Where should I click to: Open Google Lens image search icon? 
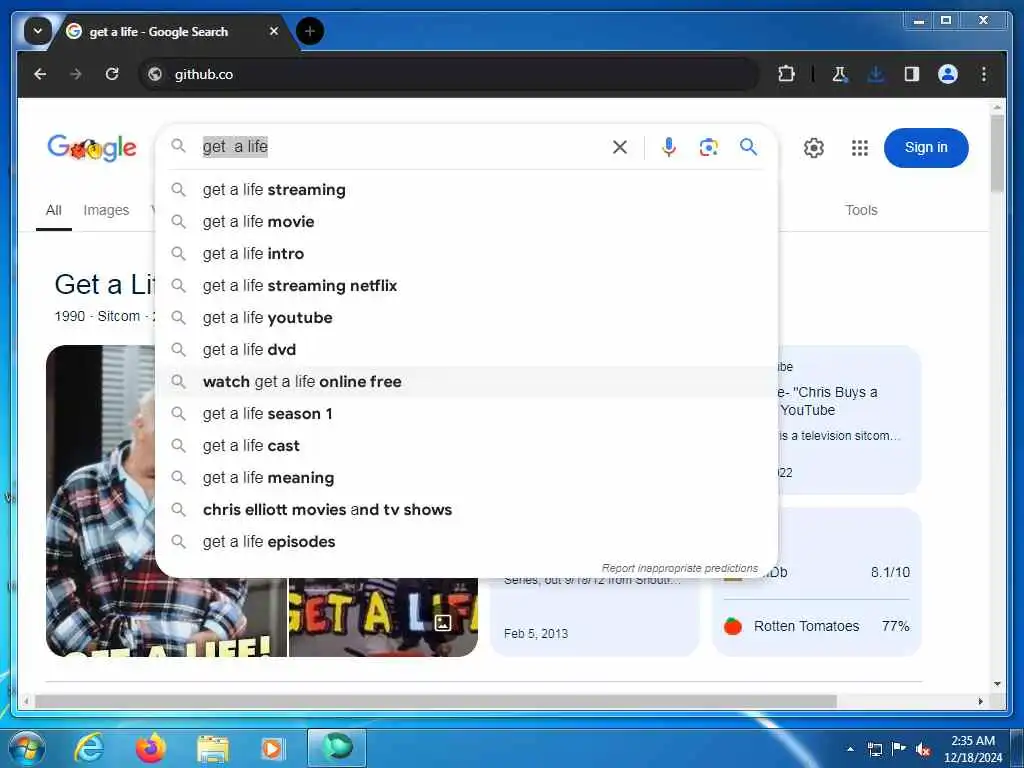709,148
